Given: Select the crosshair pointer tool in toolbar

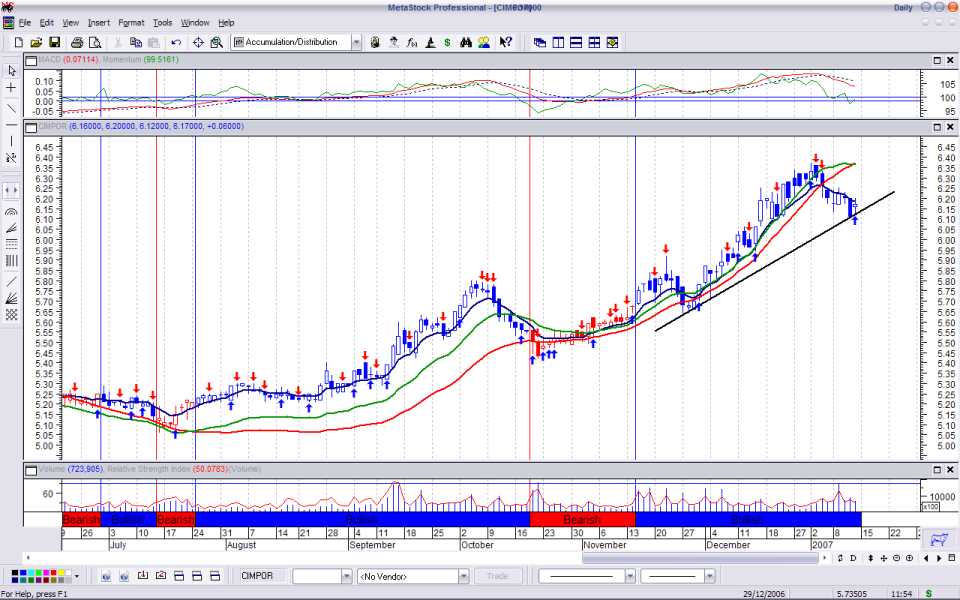Looking at the screenshot, I should coord(198,43).
